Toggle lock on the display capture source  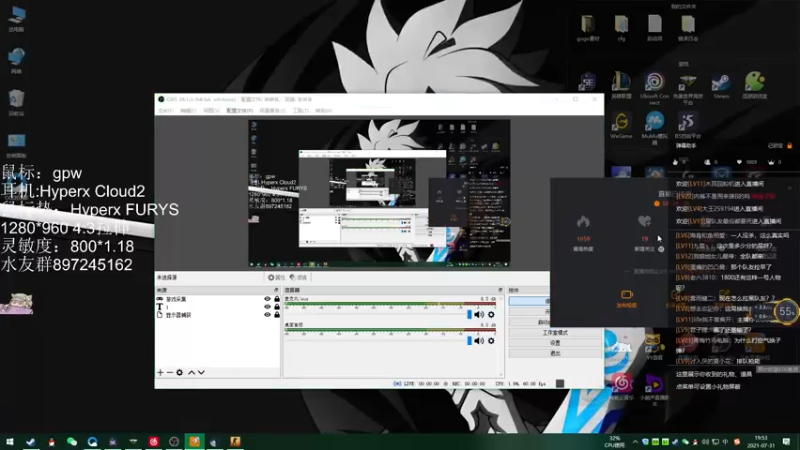click(x=277, y=315)
